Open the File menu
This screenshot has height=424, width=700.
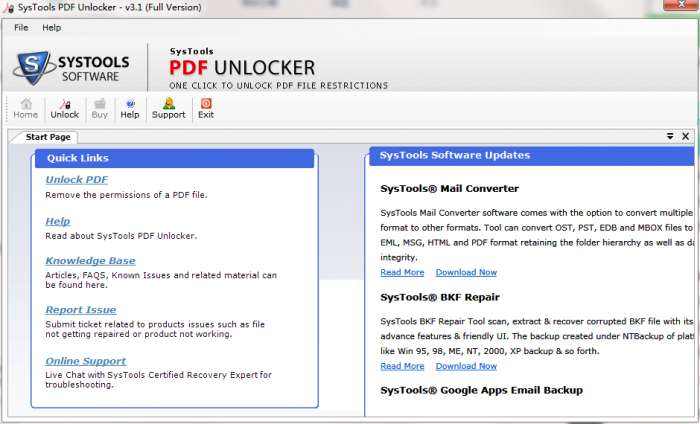coord(21,28)
